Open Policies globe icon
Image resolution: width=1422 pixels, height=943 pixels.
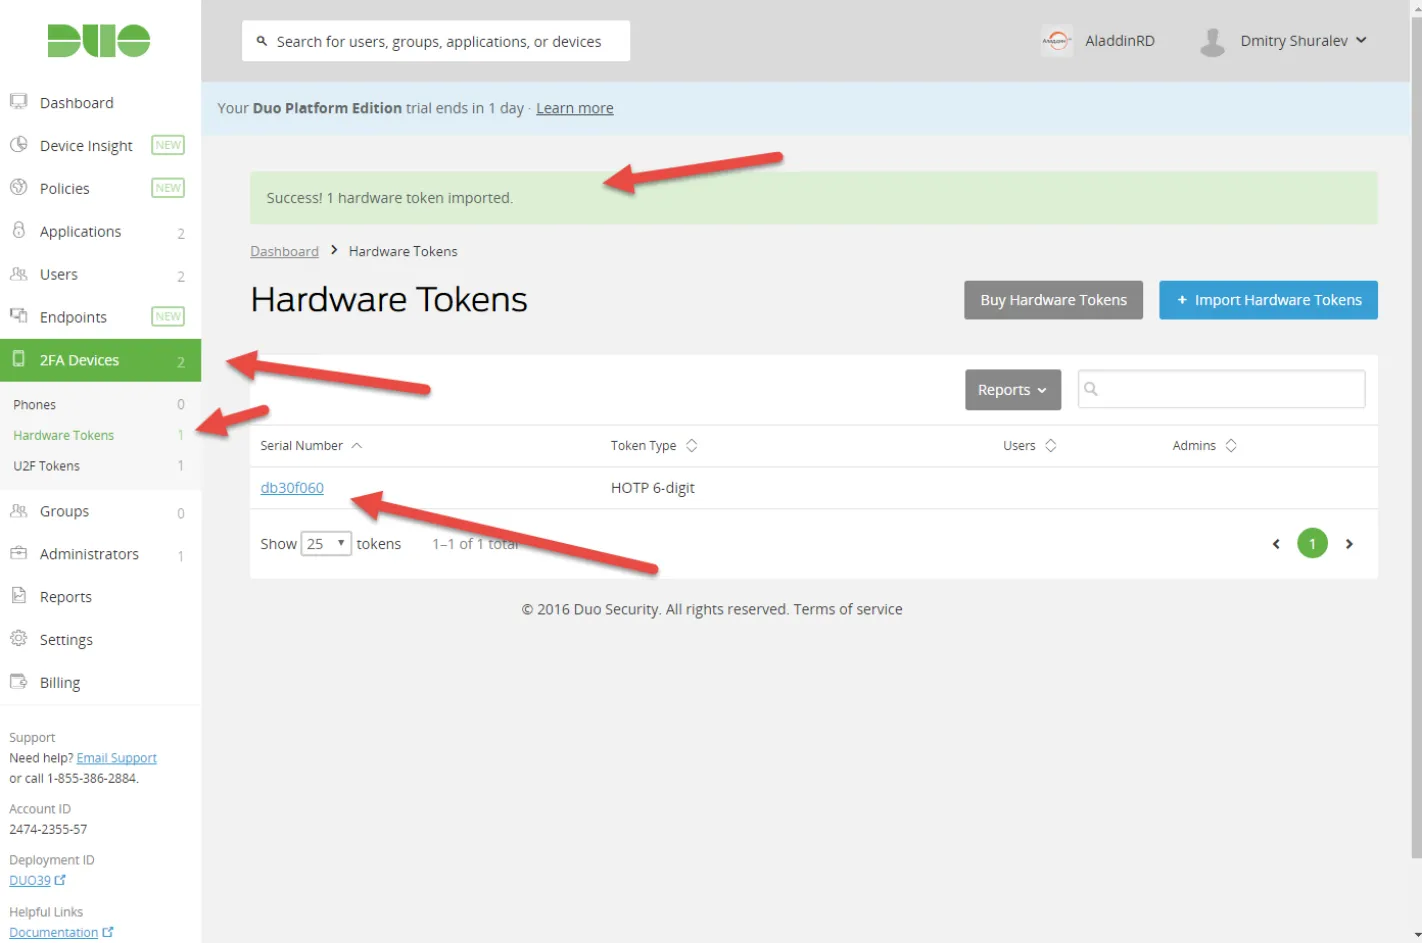18,188
